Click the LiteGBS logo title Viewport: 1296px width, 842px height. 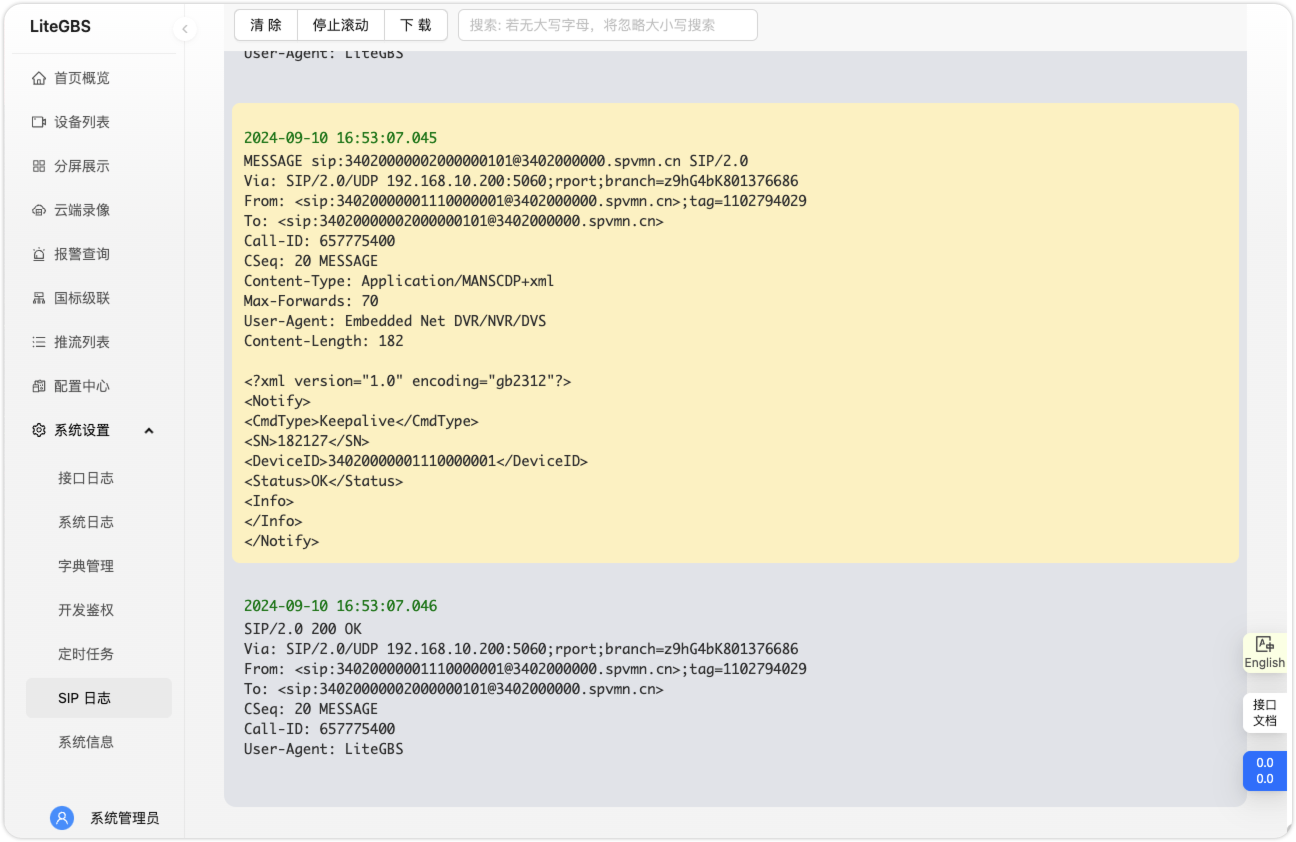pyautogui.click(x=60, y=26)
